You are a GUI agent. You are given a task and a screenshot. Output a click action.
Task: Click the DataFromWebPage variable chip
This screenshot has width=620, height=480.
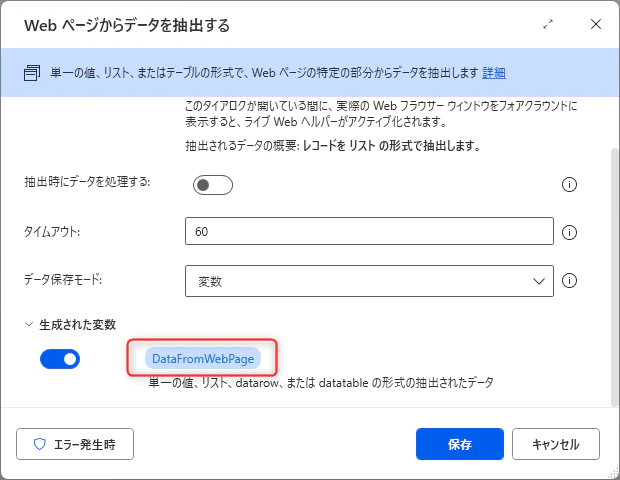203,359
